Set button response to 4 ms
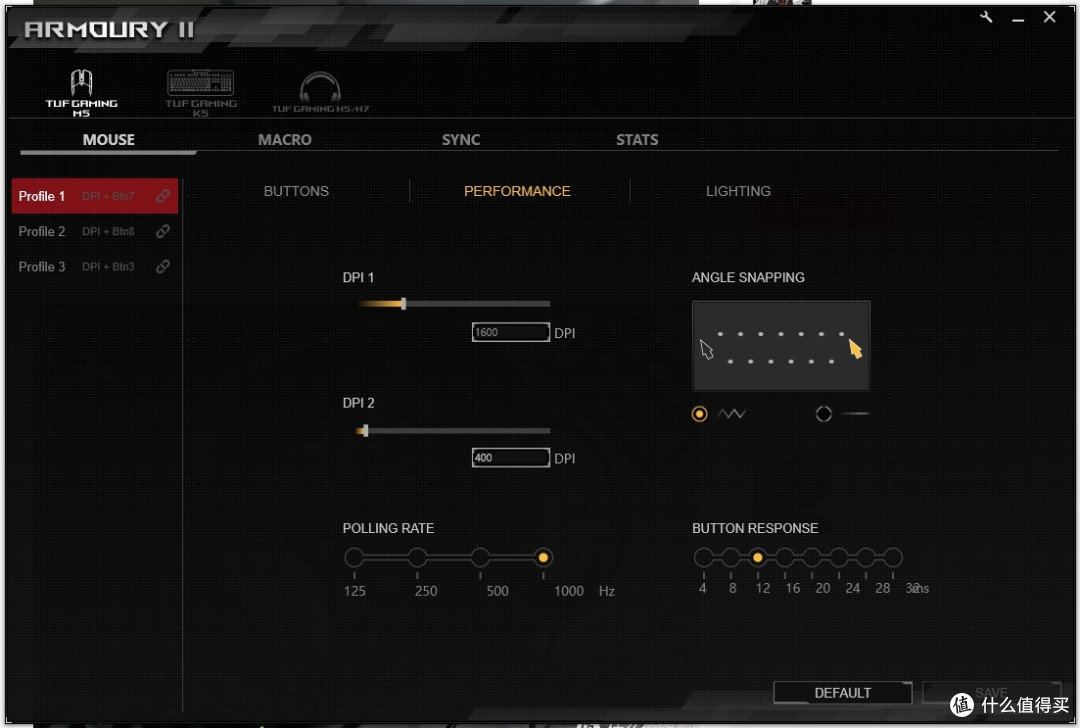Screen dimensions: 1080x728 point(703,557)
